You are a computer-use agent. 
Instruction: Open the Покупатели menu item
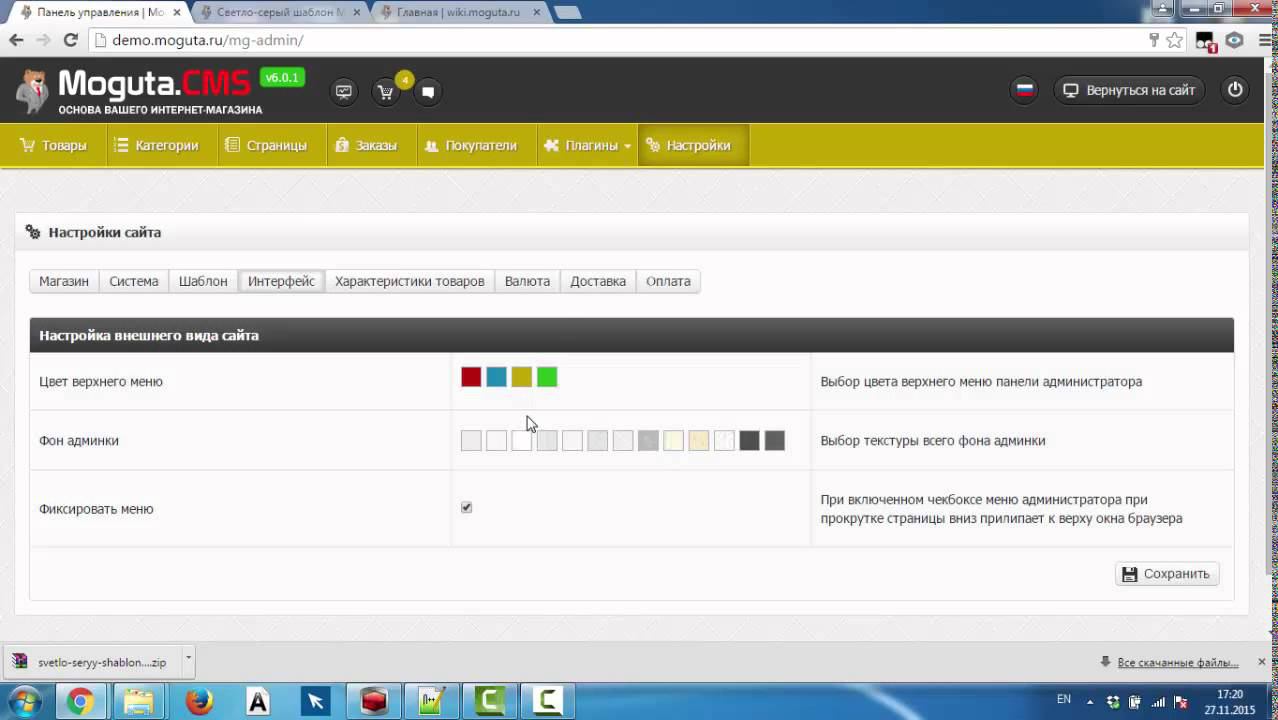coord(471,145)
